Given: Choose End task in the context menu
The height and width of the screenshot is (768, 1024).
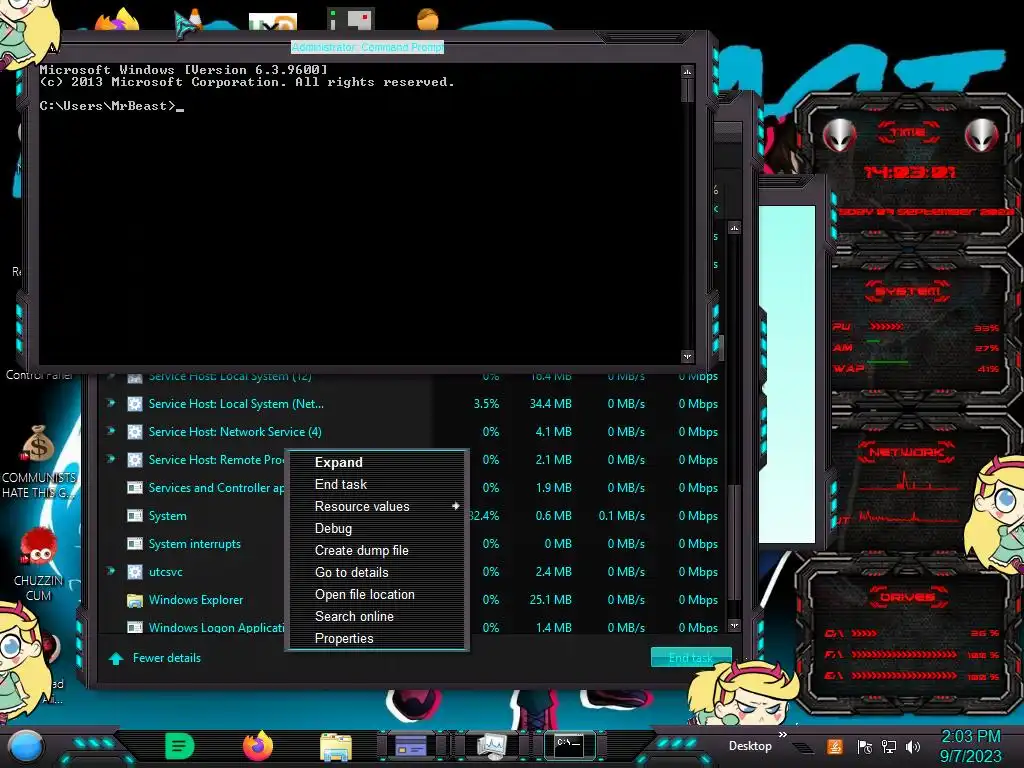Looking at the screenshot, I should [377, 485].
